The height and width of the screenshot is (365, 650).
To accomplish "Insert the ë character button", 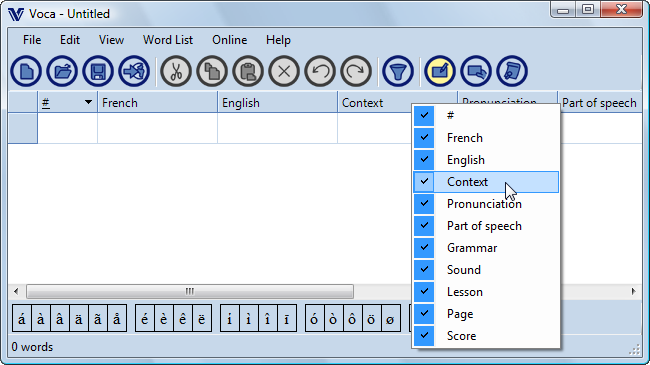I will pyautogui.click(x=202, y=318).
